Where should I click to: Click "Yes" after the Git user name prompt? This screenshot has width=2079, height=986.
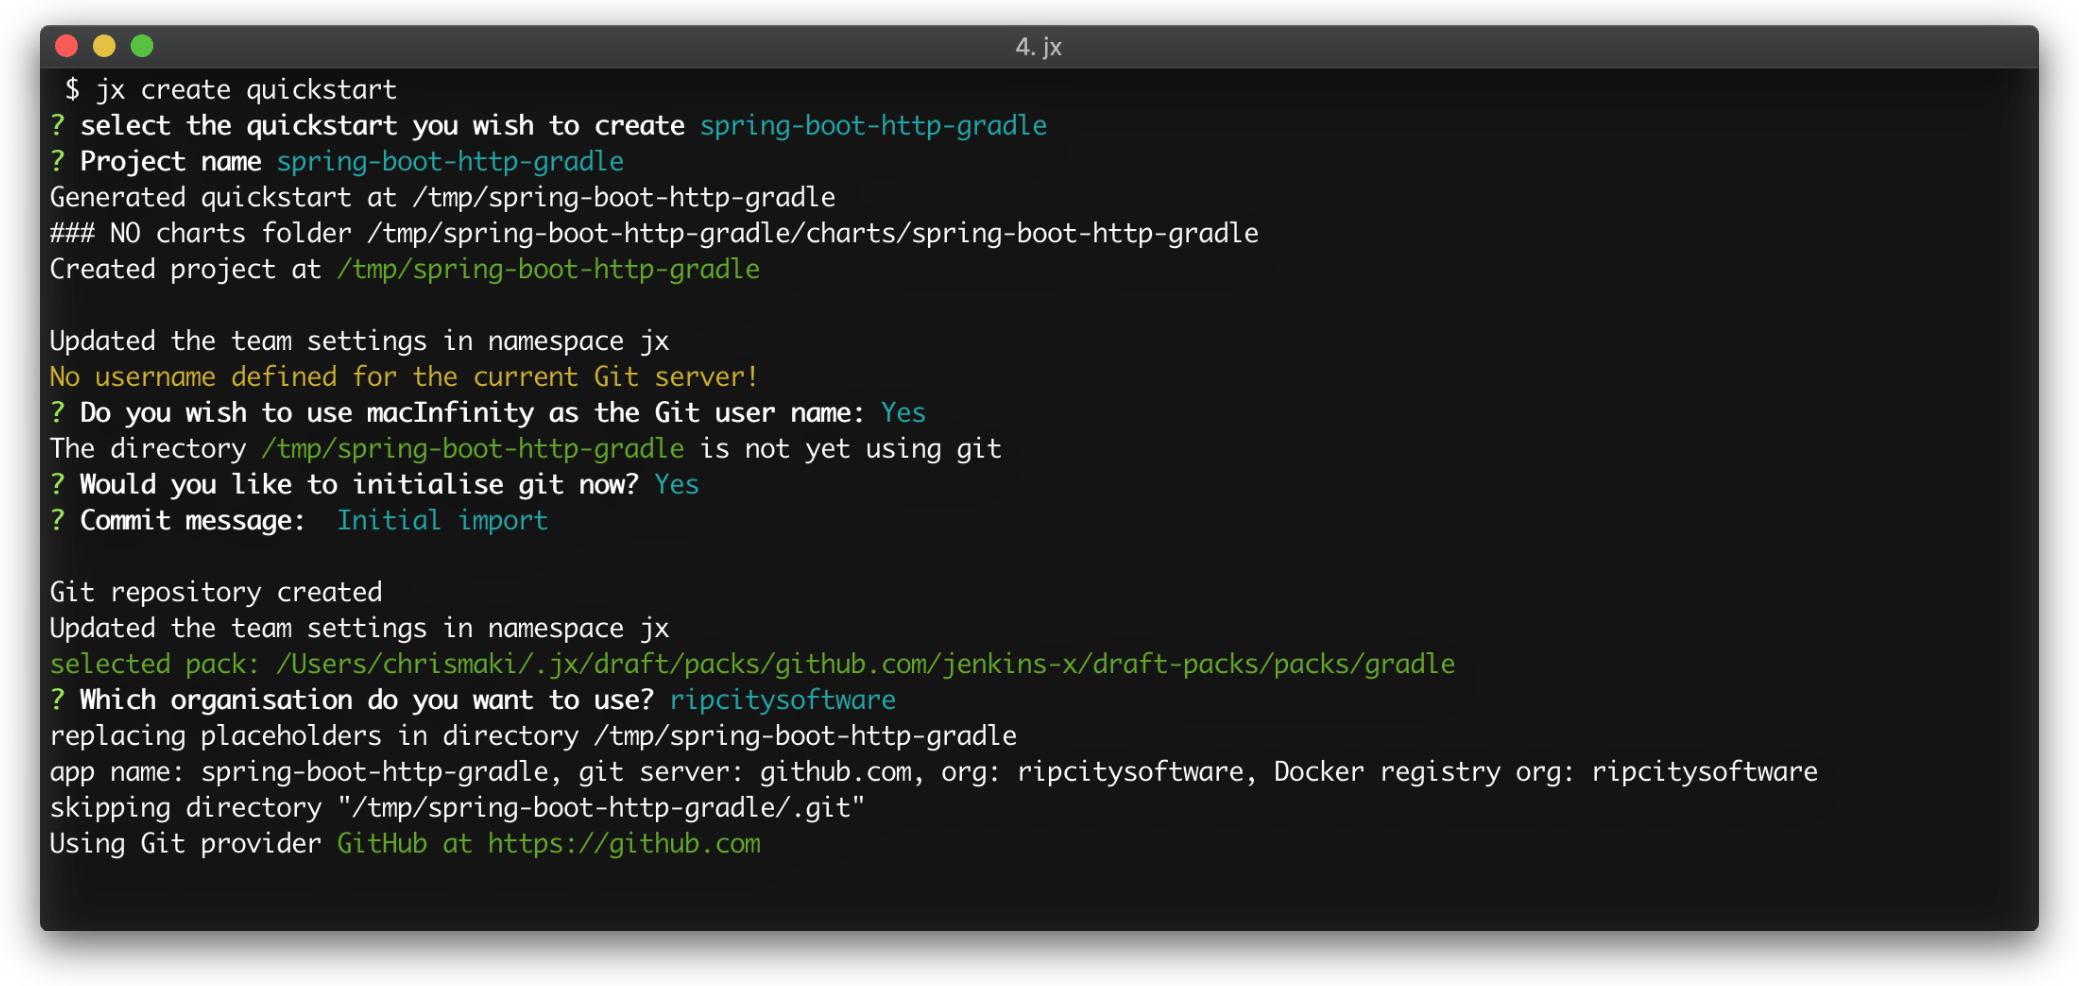pos(903,413)
